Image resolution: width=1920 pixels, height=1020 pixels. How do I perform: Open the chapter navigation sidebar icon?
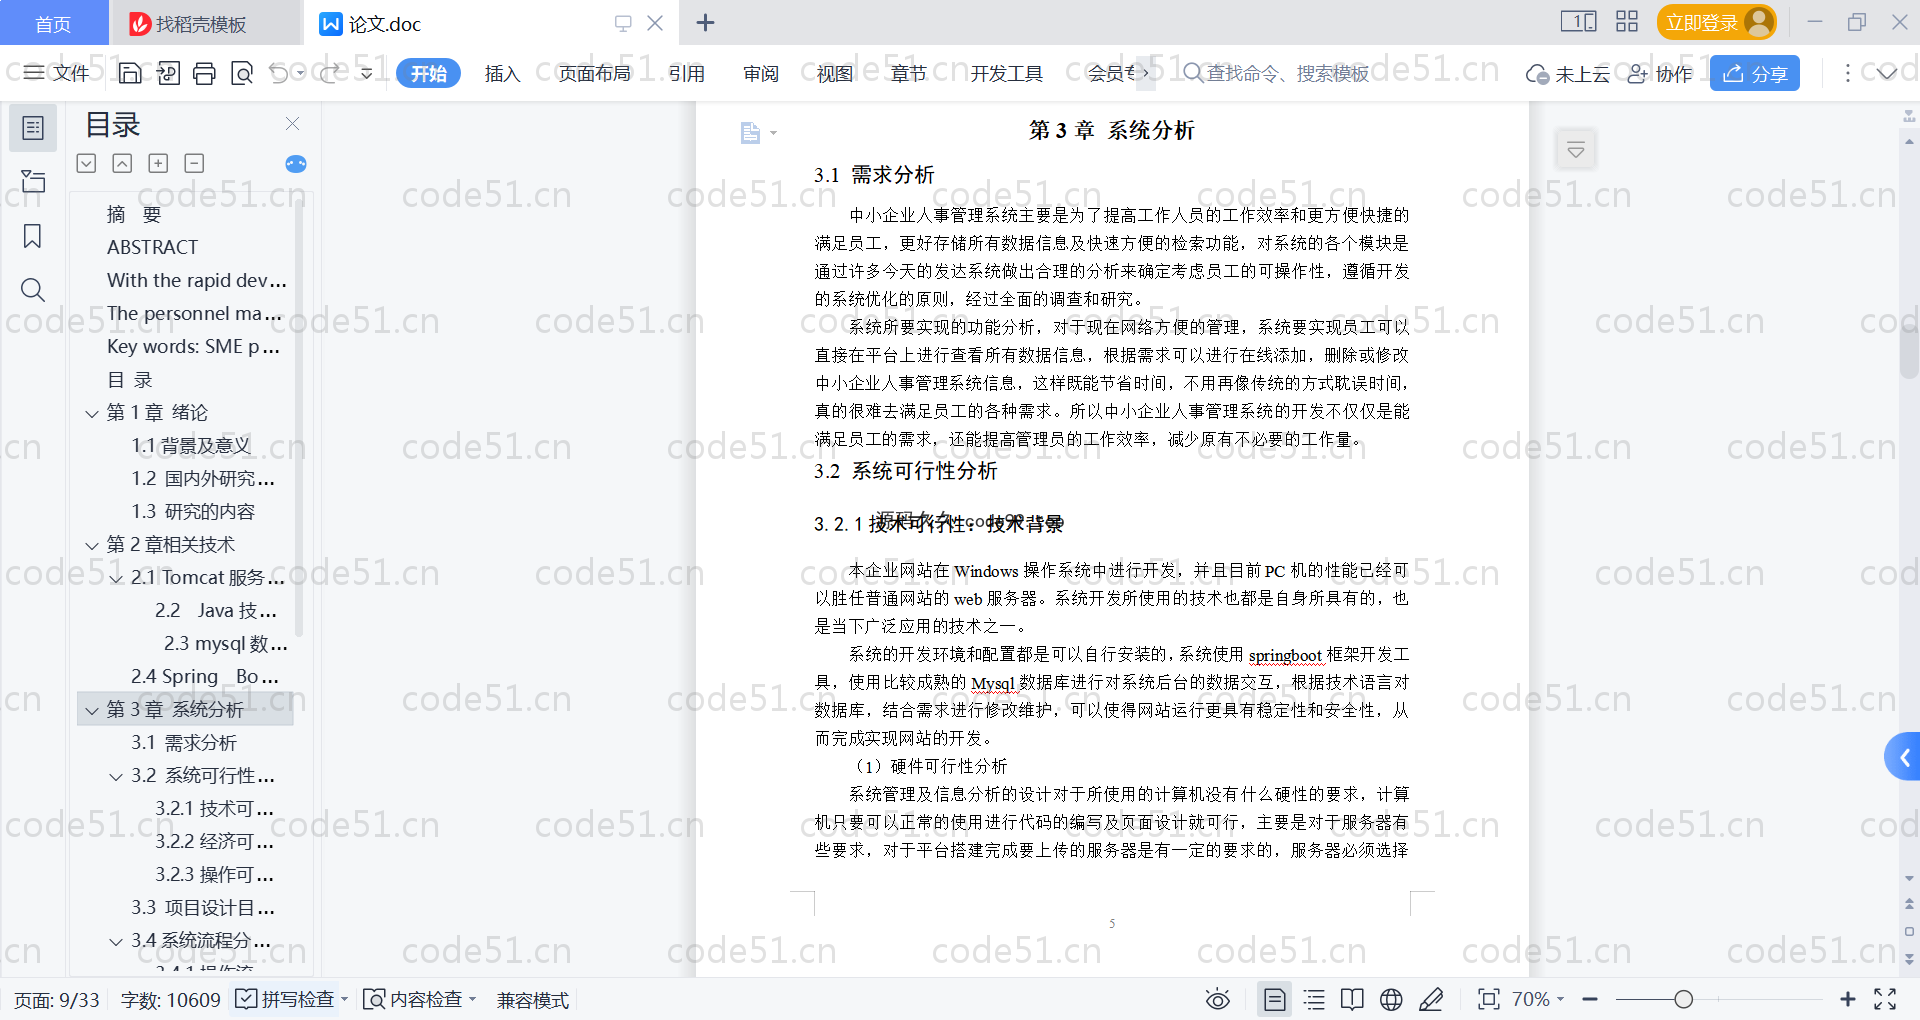tap(33, 181)
